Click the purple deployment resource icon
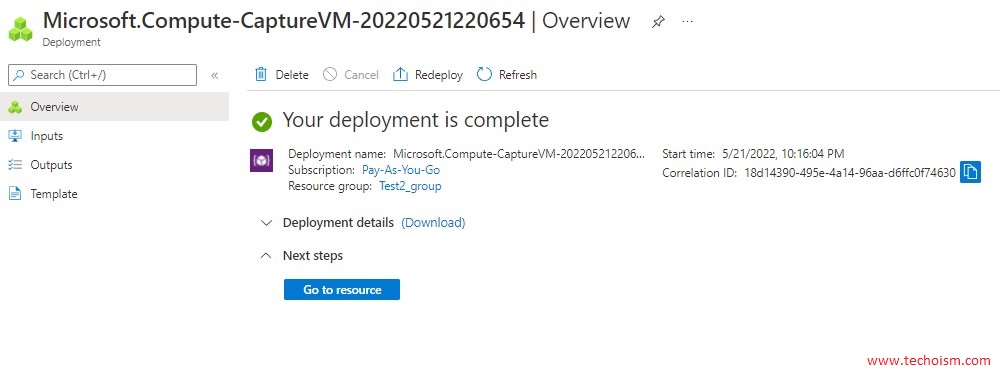1000x375 pixels. pos(261,160)
